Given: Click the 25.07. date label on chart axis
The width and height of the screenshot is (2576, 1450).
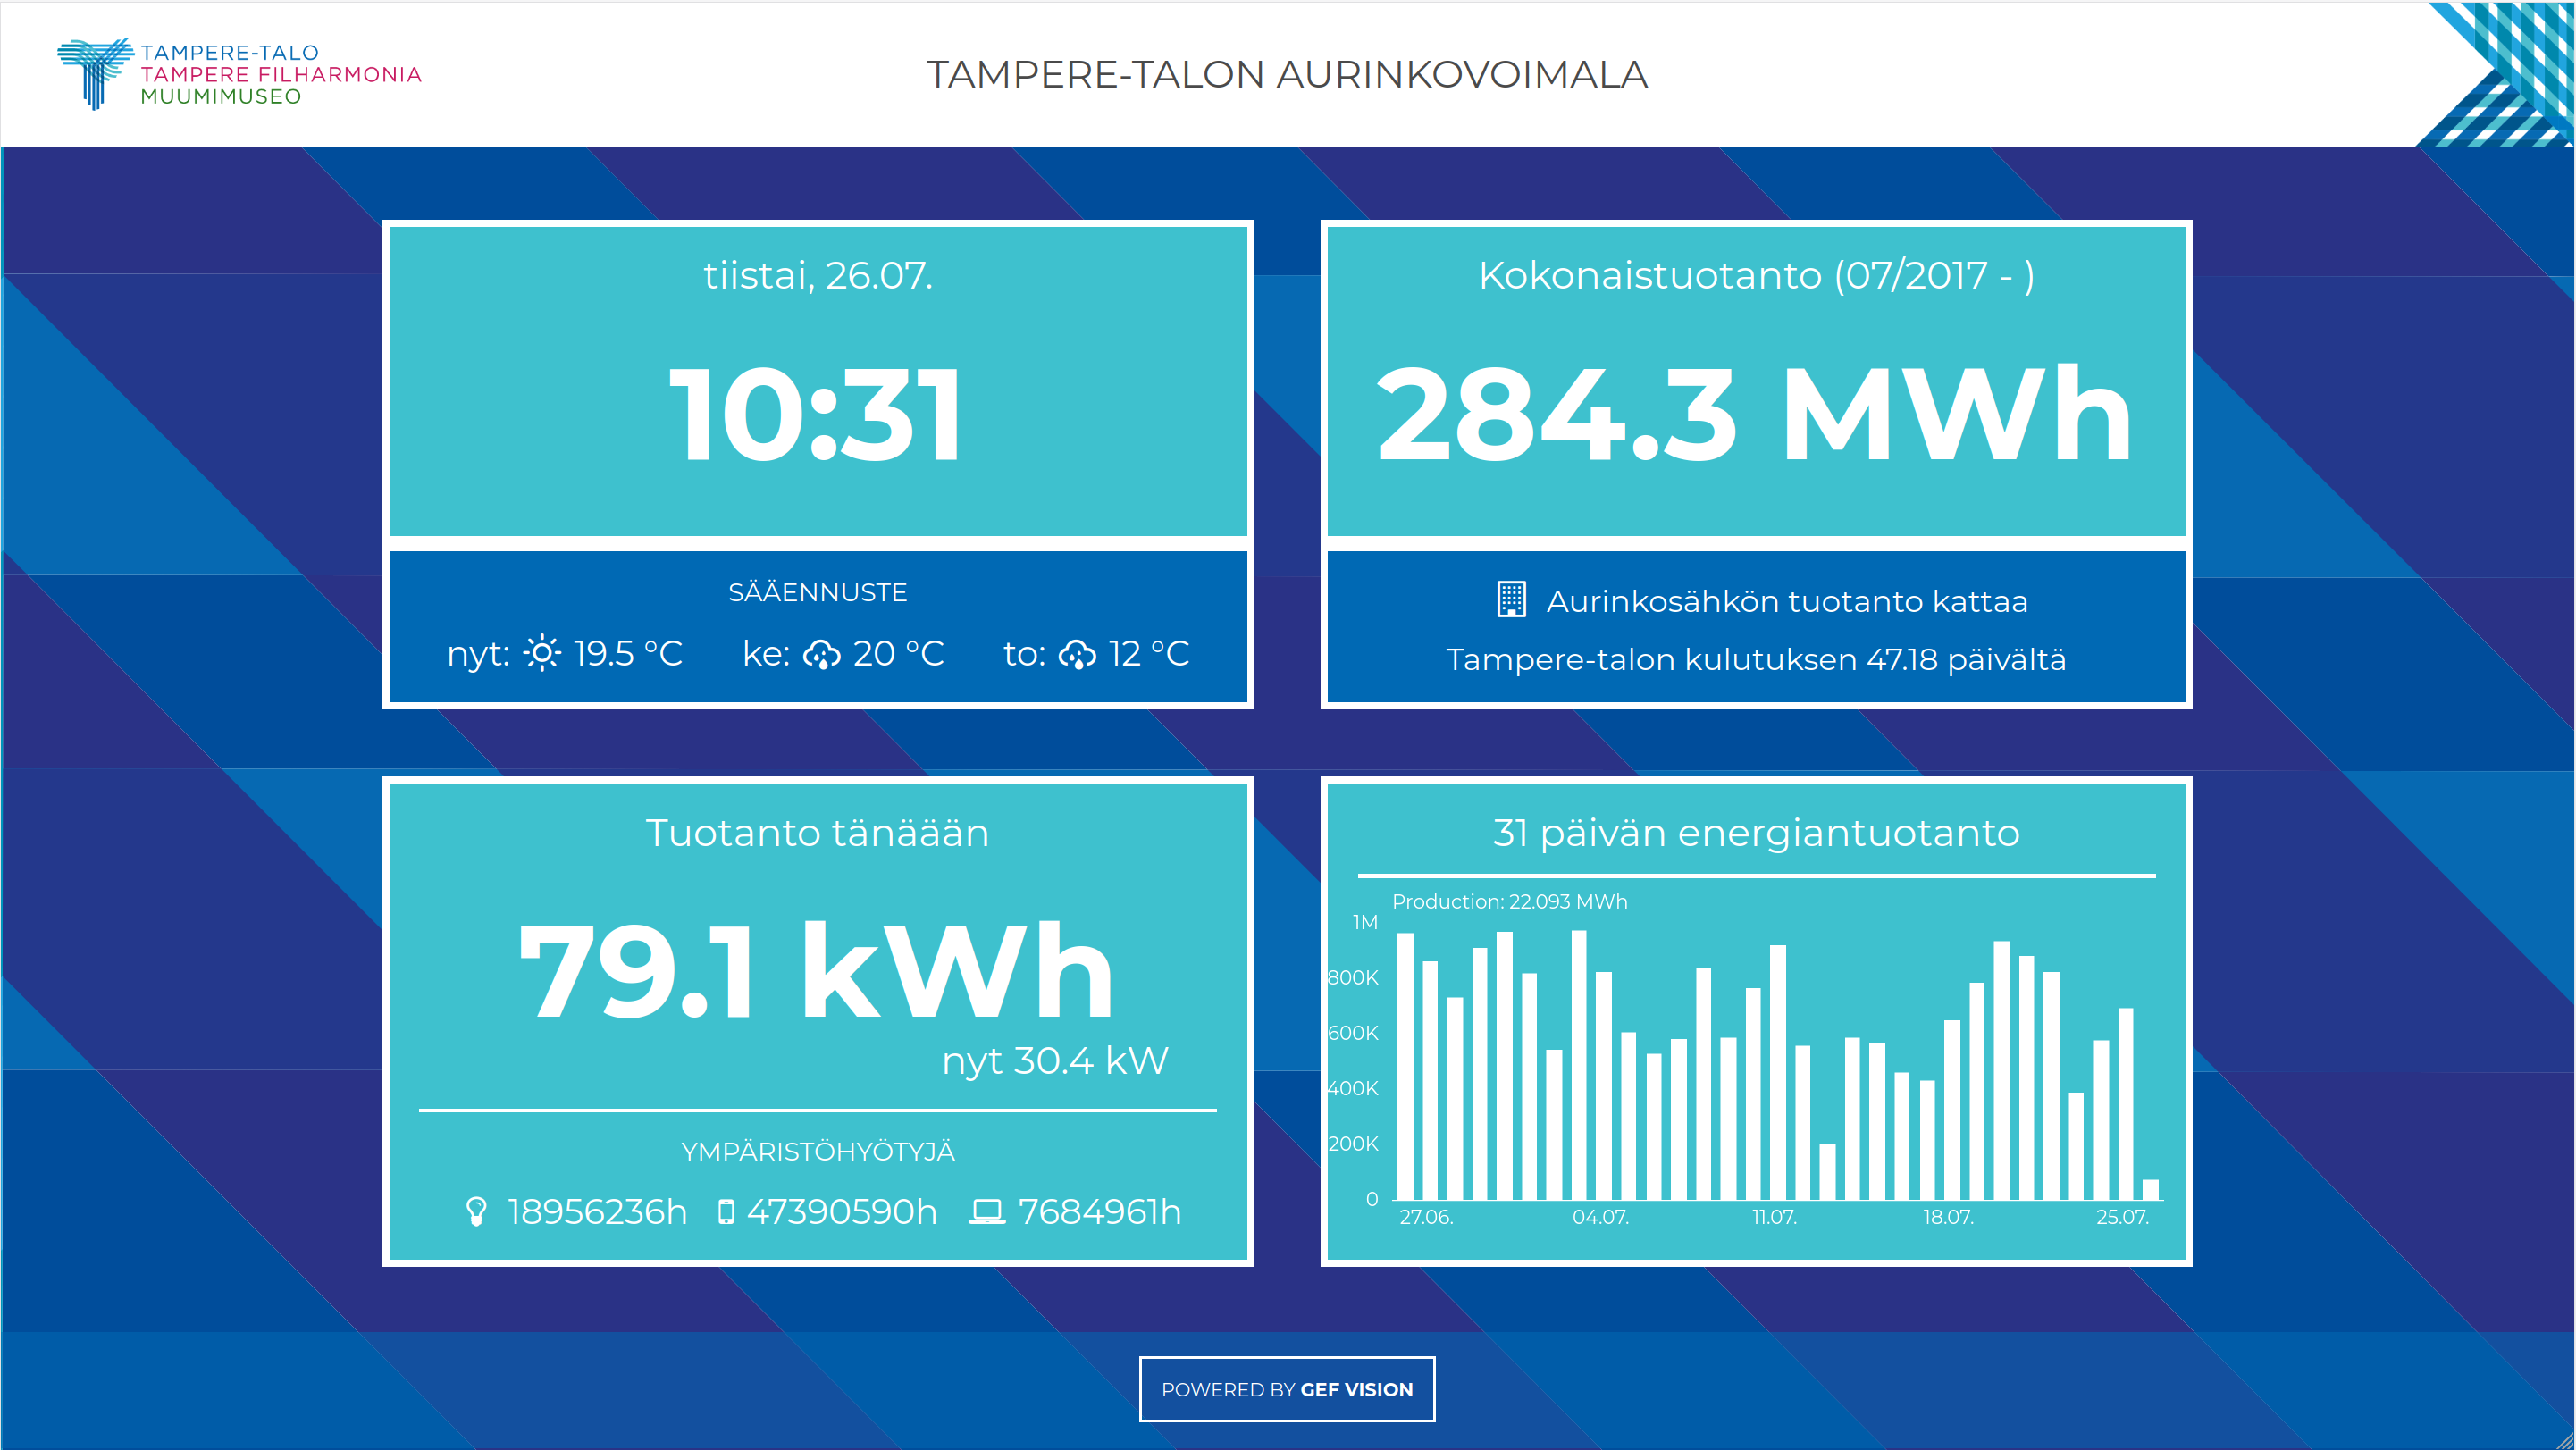Looking at the screenshot, I should tap(2122, 1217).
